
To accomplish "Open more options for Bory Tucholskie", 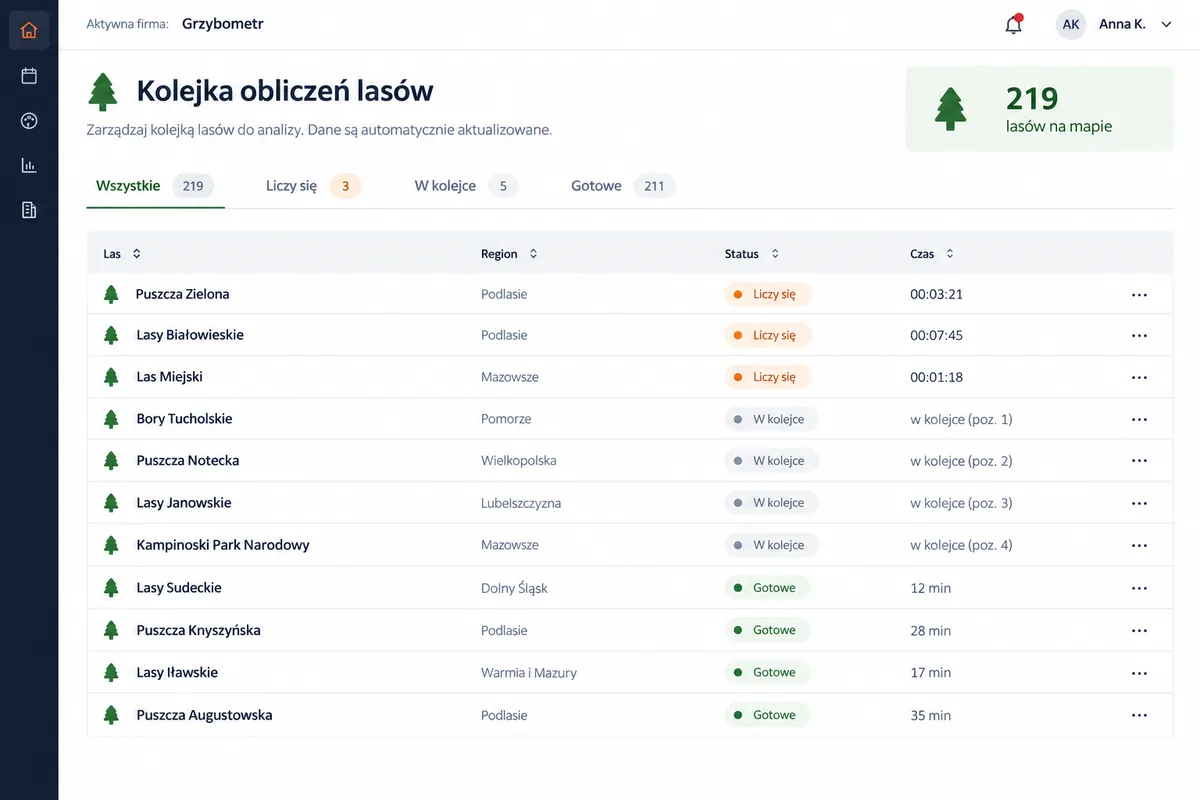I will tap(1139, 420).
